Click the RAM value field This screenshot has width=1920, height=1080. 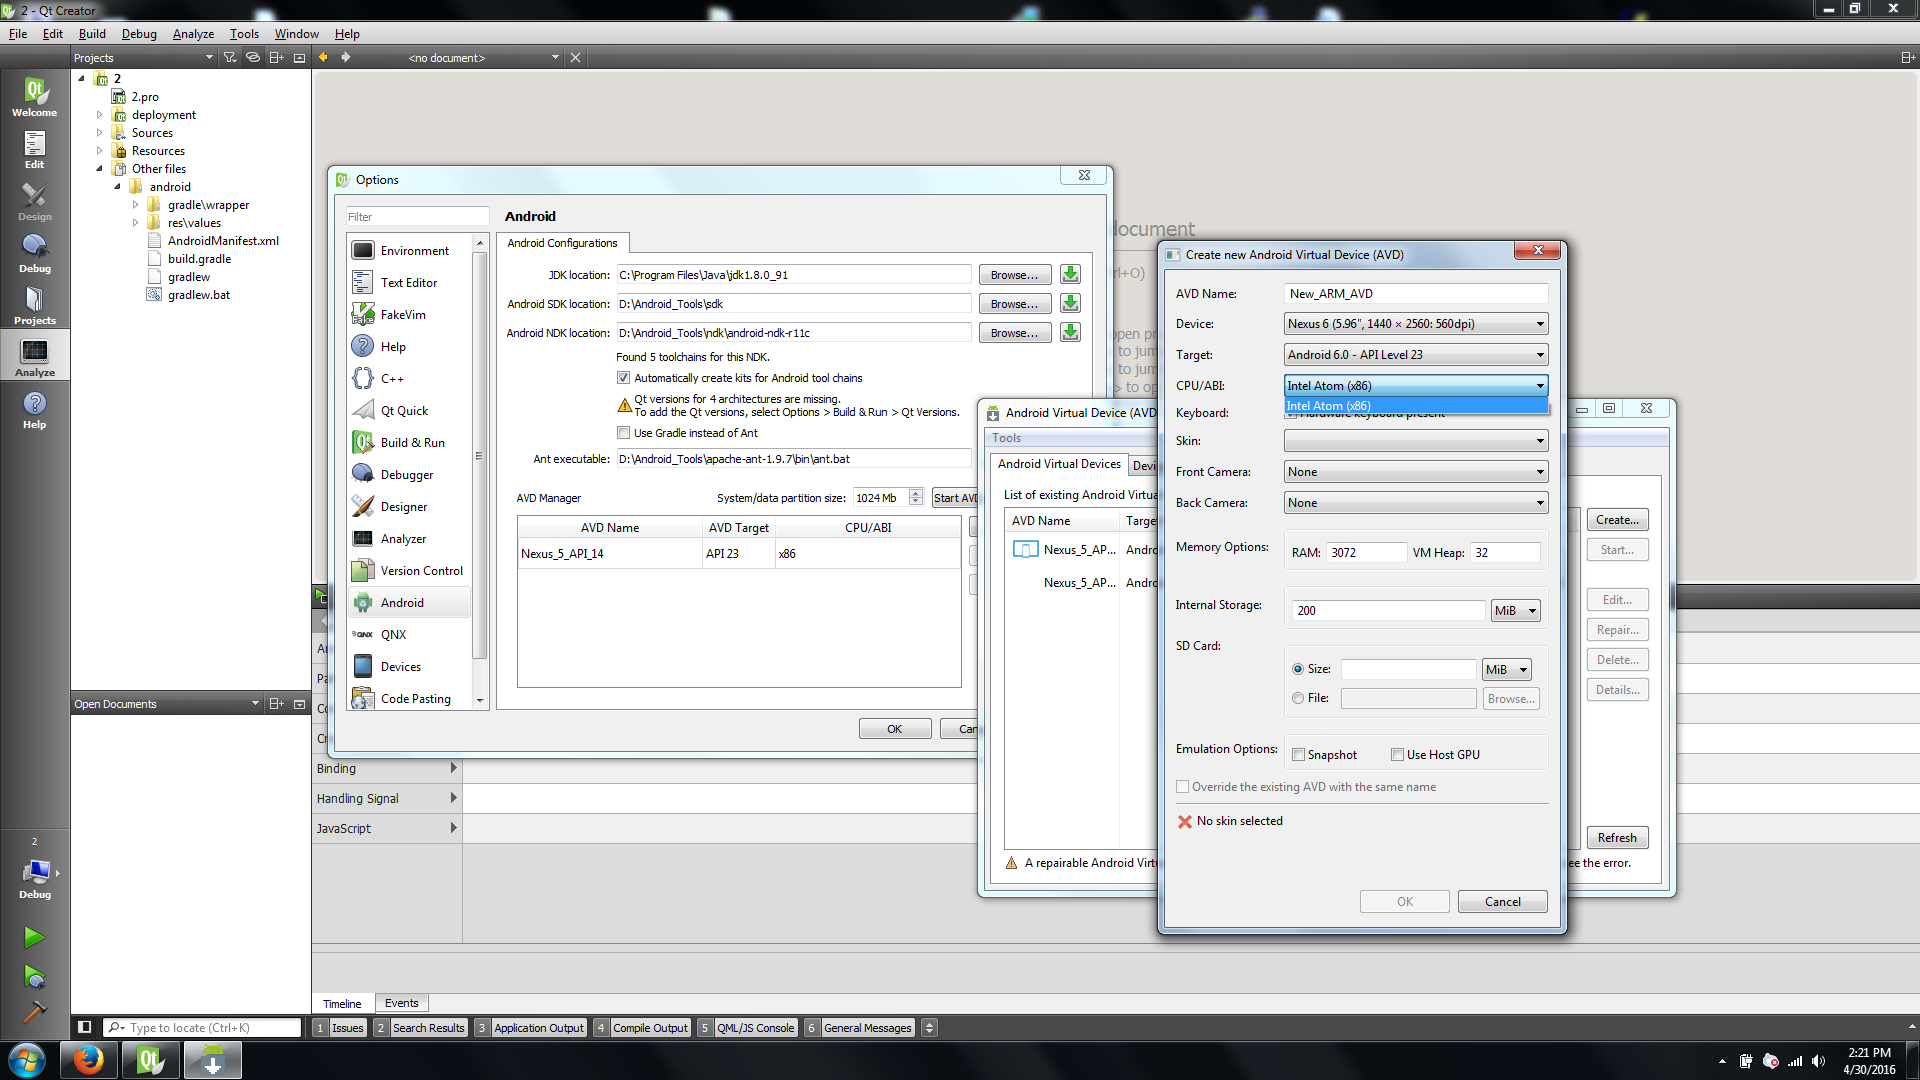pos(1366,553)
